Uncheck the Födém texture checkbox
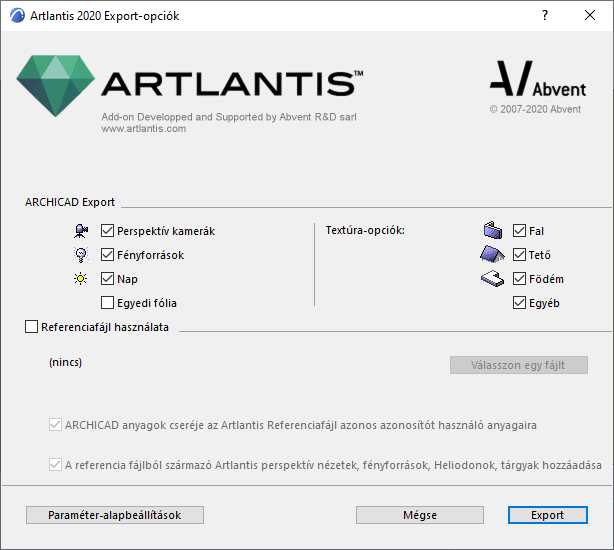 coord(519,279)
